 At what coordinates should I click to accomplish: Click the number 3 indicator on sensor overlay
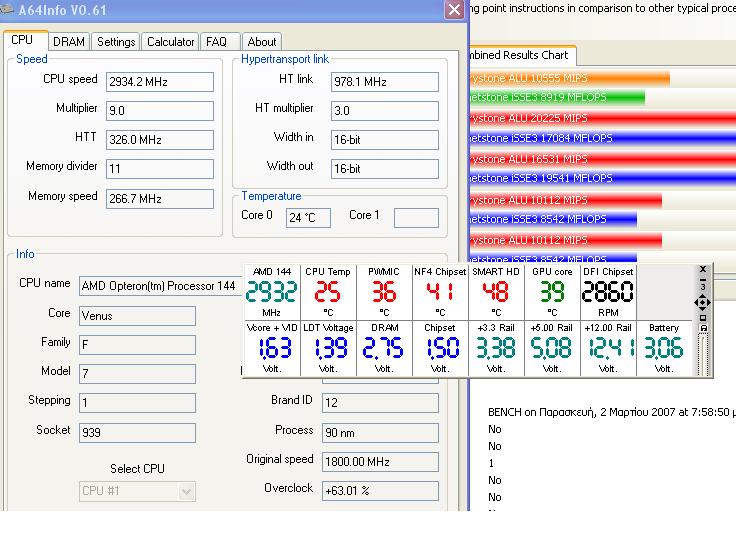[x=703, y=287]
